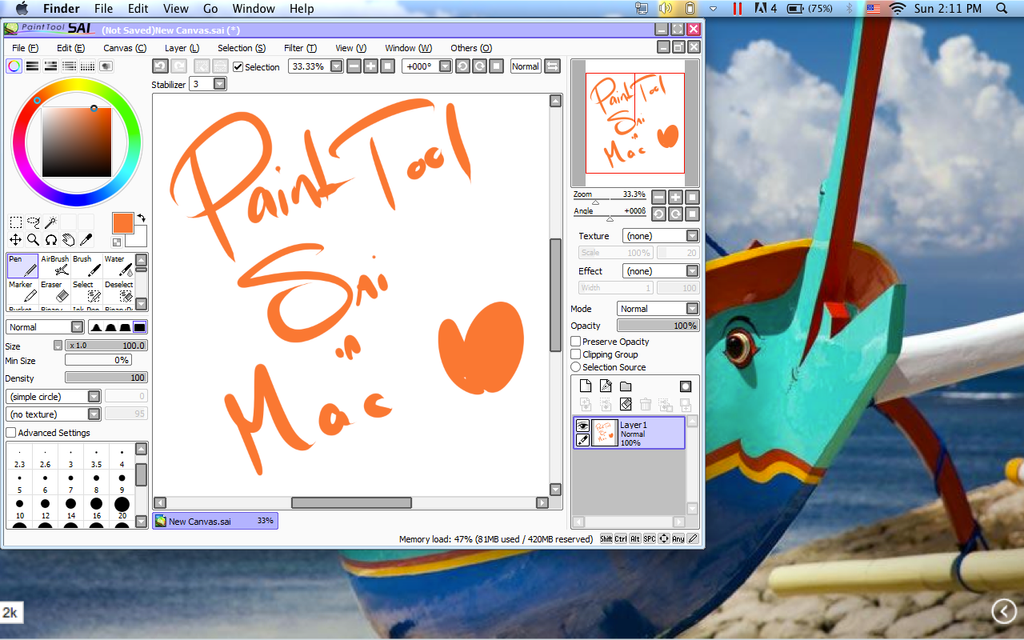1024x640 pixels.
Task: Open the simple circle brush shape dropdown
Action: 94,396
